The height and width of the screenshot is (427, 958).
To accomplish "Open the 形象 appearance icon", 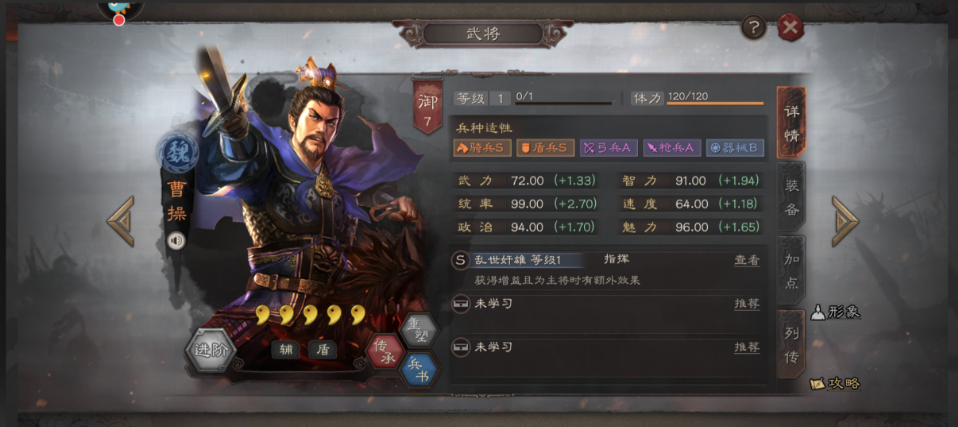I will 835,312.
